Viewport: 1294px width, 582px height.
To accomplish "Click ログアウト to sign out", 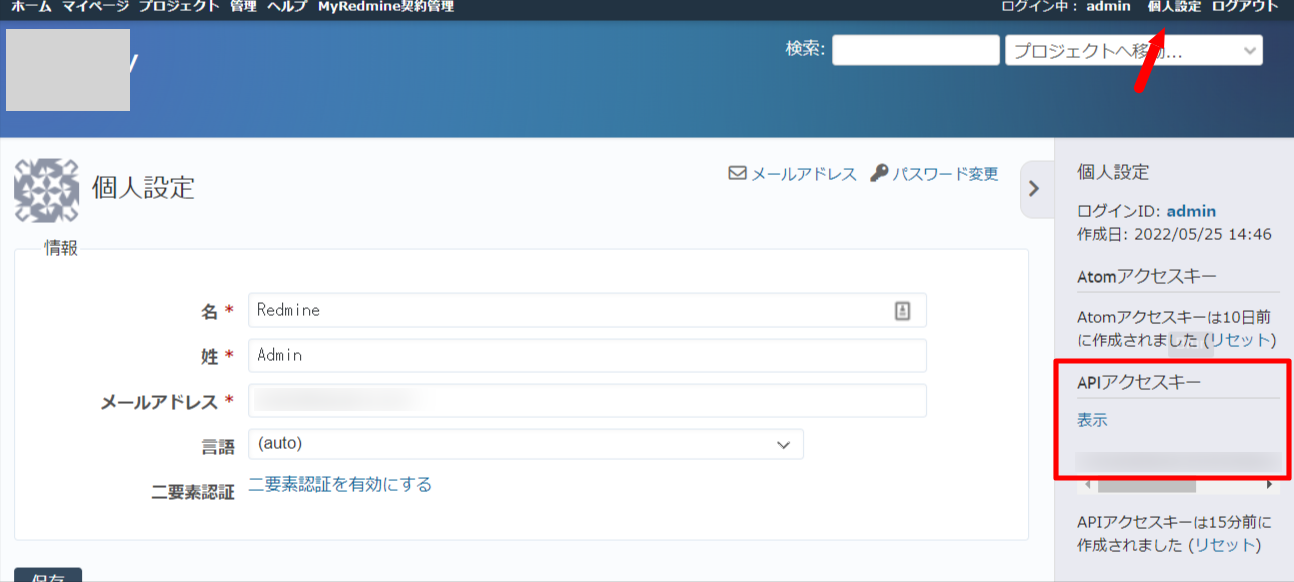I will pyautogui.click(x=1245, y=6).
